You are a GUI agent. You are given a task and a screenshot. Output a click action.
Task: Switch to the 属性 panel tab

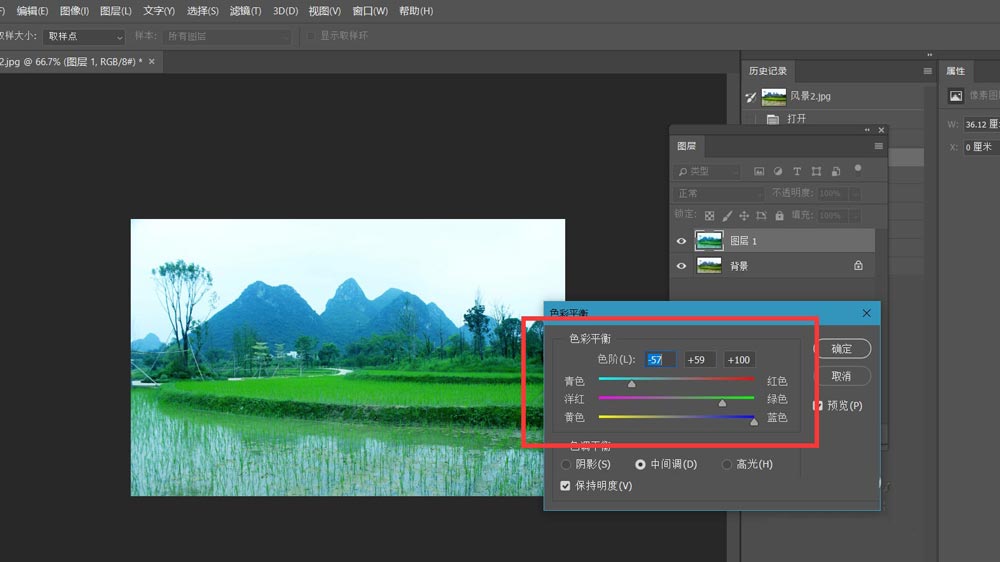click(x=955, y=71)
